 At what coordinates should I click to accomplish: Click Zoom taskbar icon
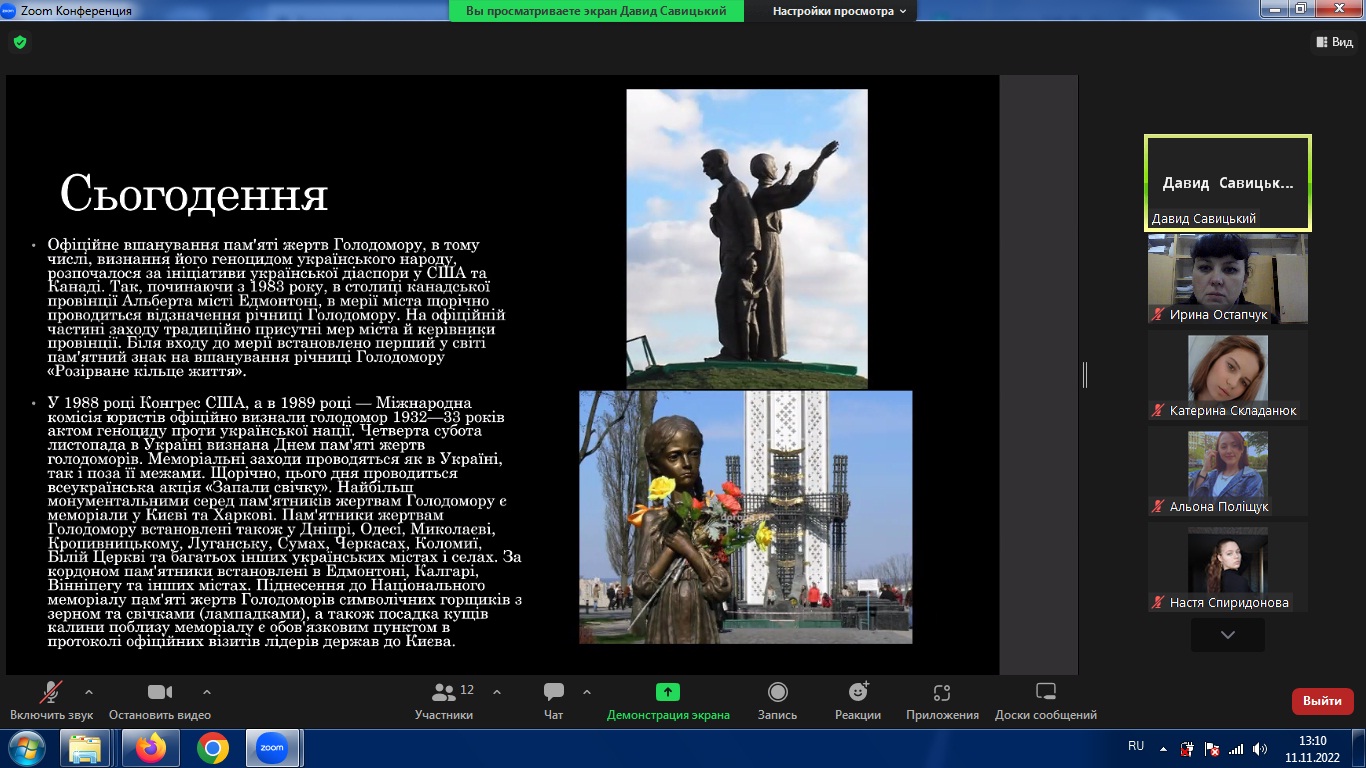[272, 748]
